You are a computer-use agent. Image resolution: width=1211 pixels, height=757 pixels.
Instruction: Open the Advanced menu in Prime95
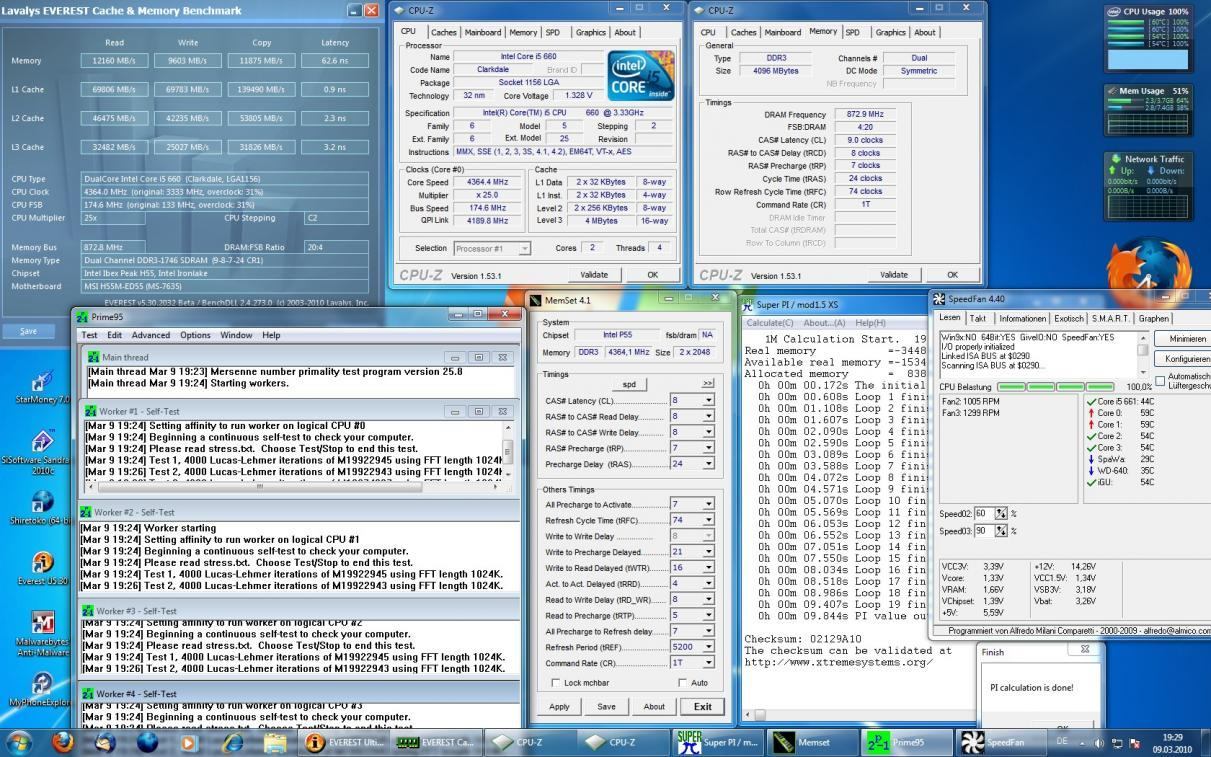151,335
